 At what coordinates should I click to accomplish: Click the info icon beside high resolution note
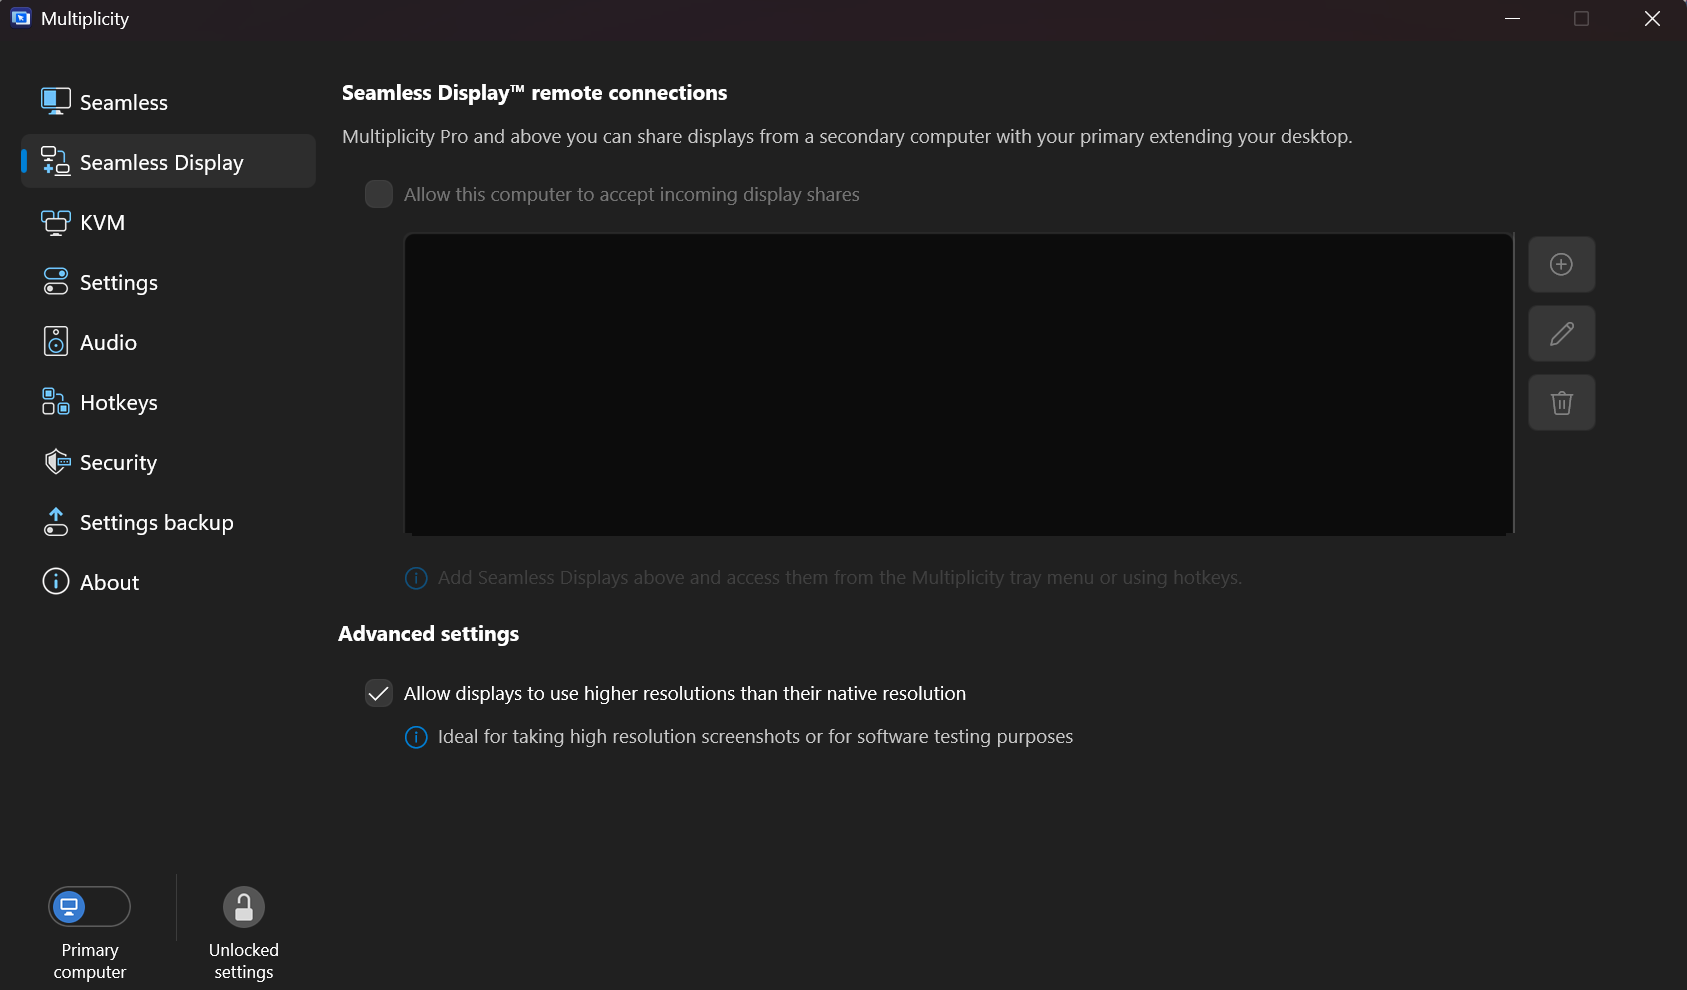click(416, 737)
